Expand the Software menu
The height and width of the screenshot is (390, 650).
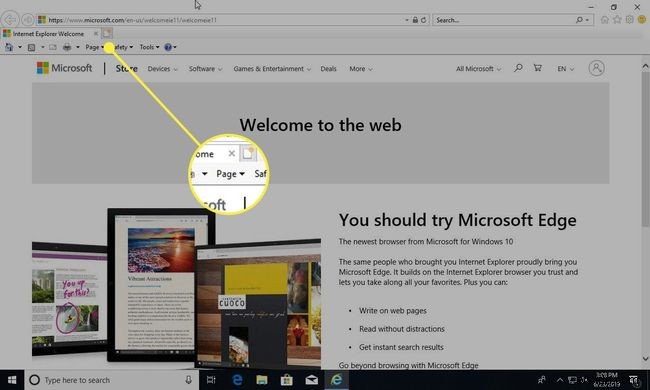(x=206, y=69)
